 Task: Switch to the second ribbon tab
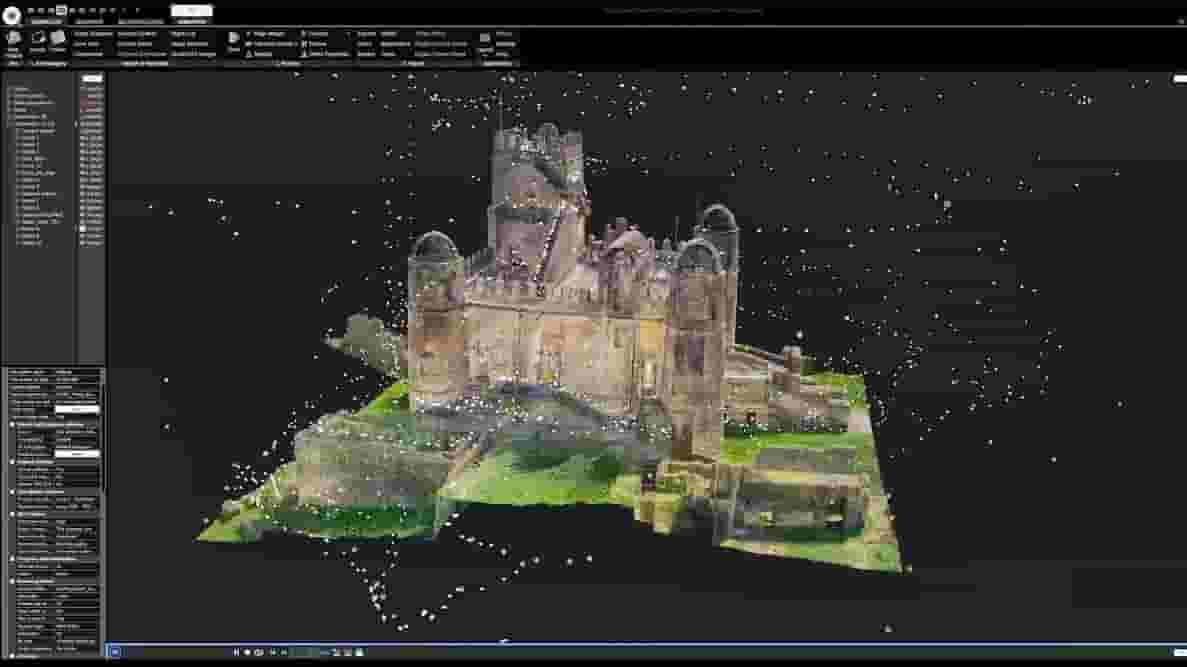tap(89, 21)
